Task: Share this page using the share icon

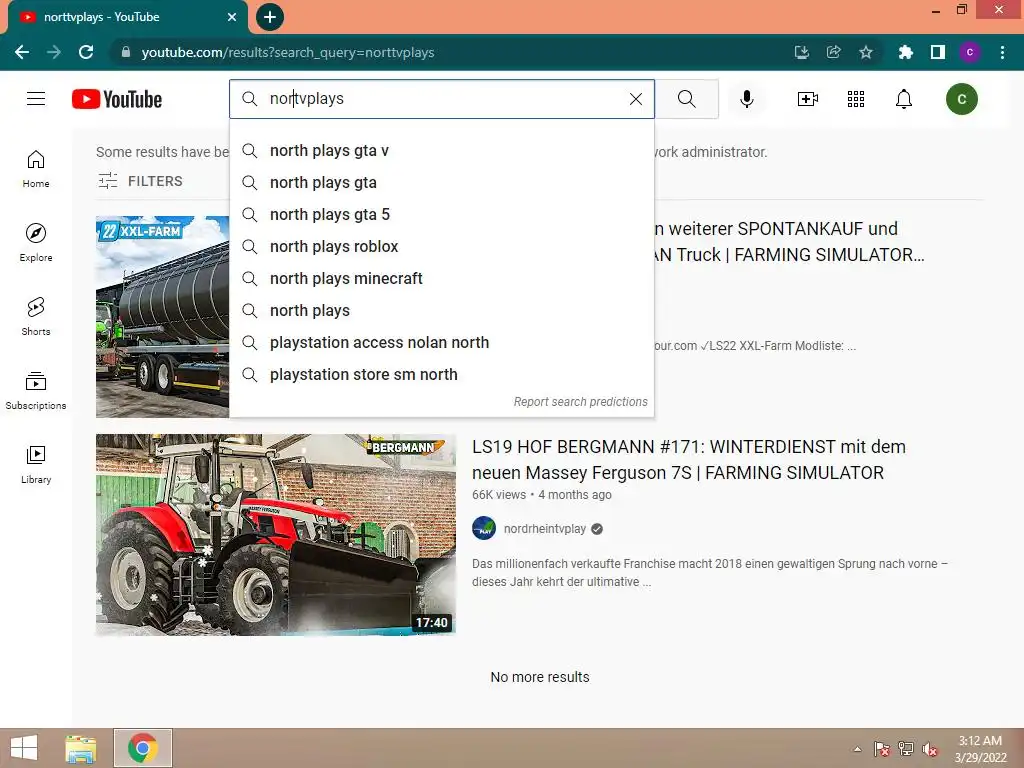Action: click(833, 52)
